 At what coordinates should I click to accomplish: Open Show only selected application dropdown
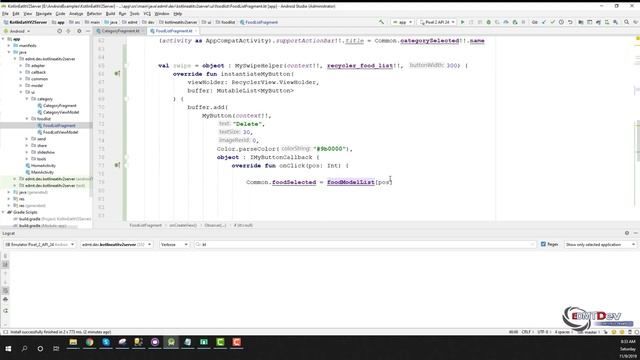coord(600,244)
